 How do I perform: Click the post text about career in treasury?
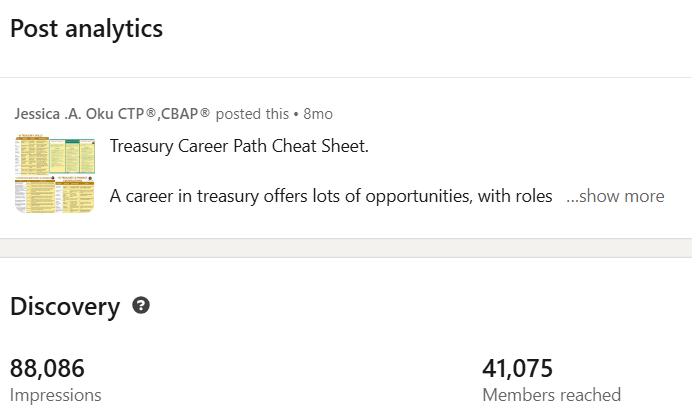pos(330,196)
